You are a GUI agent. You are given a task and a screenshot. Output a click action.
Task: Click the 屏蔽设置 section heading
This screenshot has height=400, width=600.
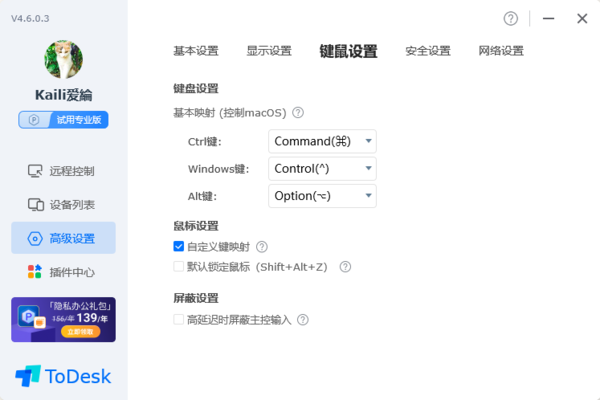click(196, 298)
